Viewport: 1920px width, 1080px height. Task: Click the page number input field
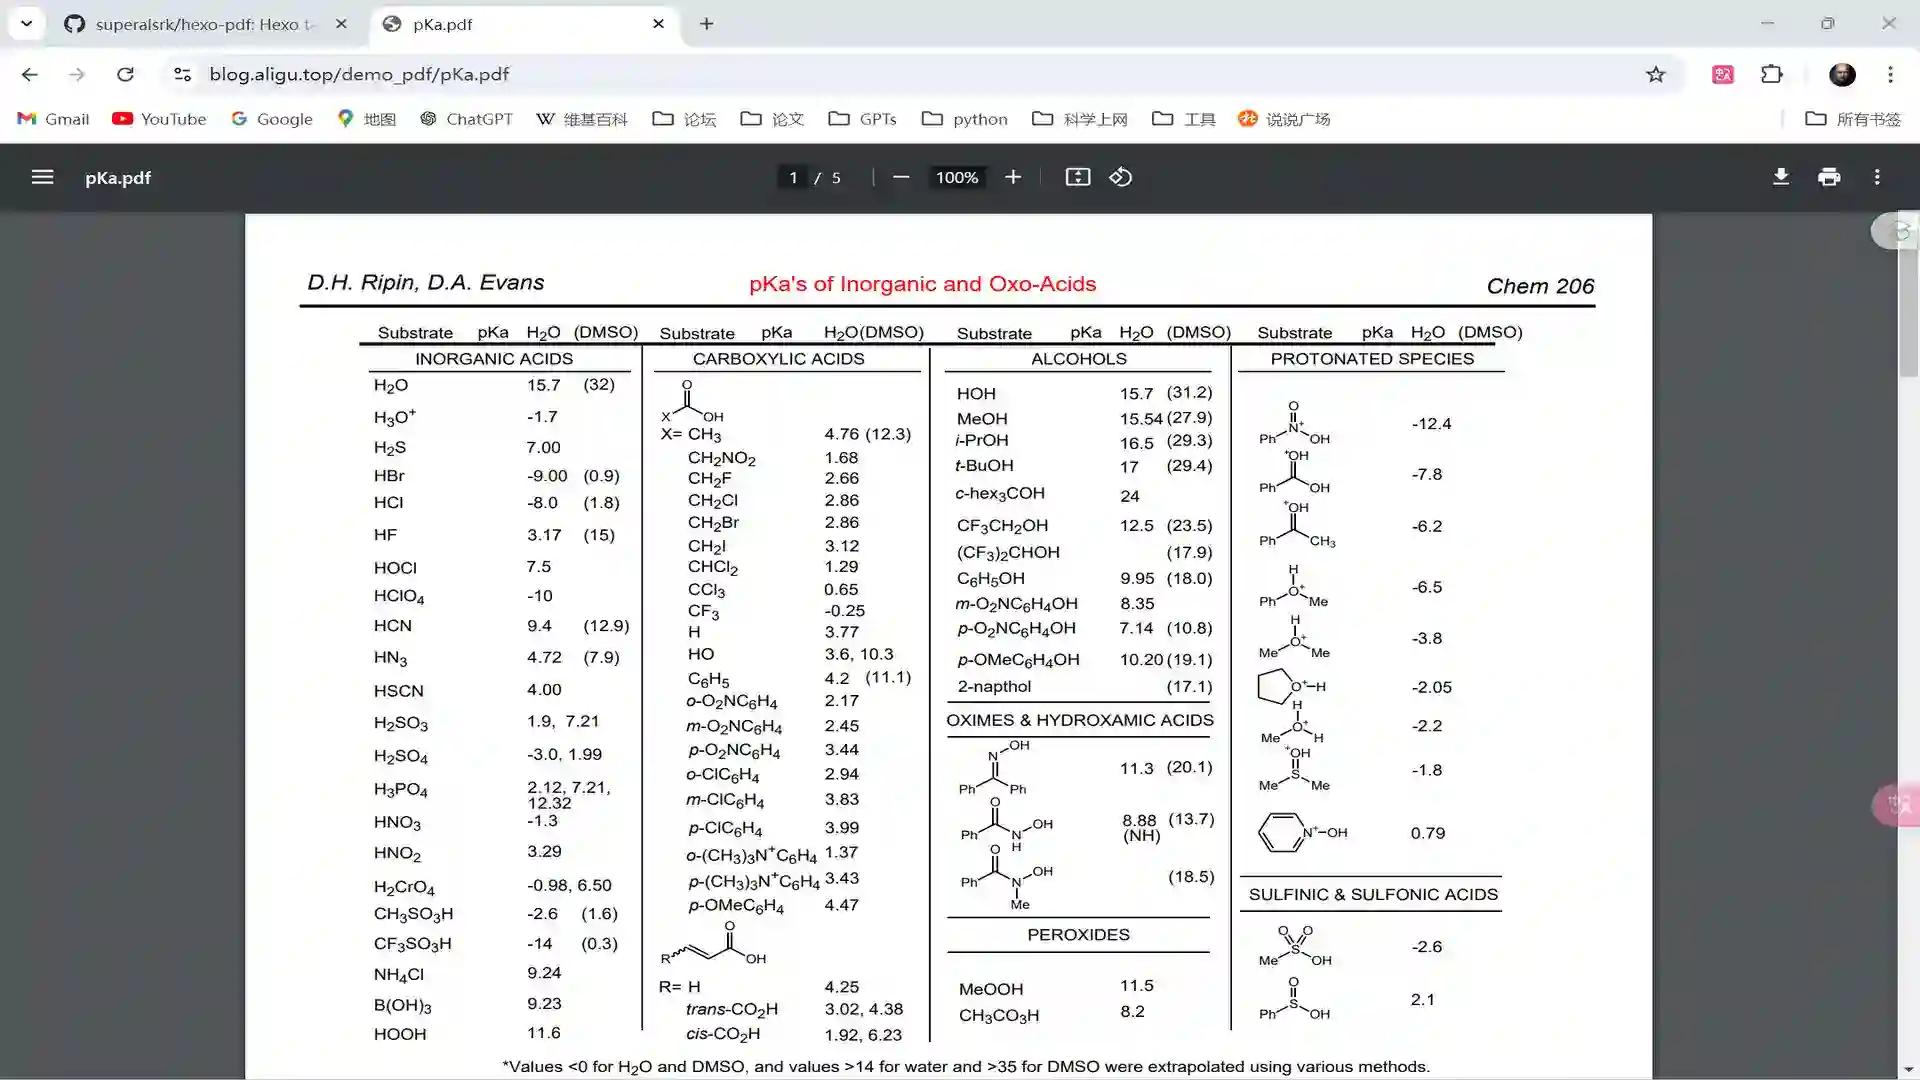pos(794,177)
